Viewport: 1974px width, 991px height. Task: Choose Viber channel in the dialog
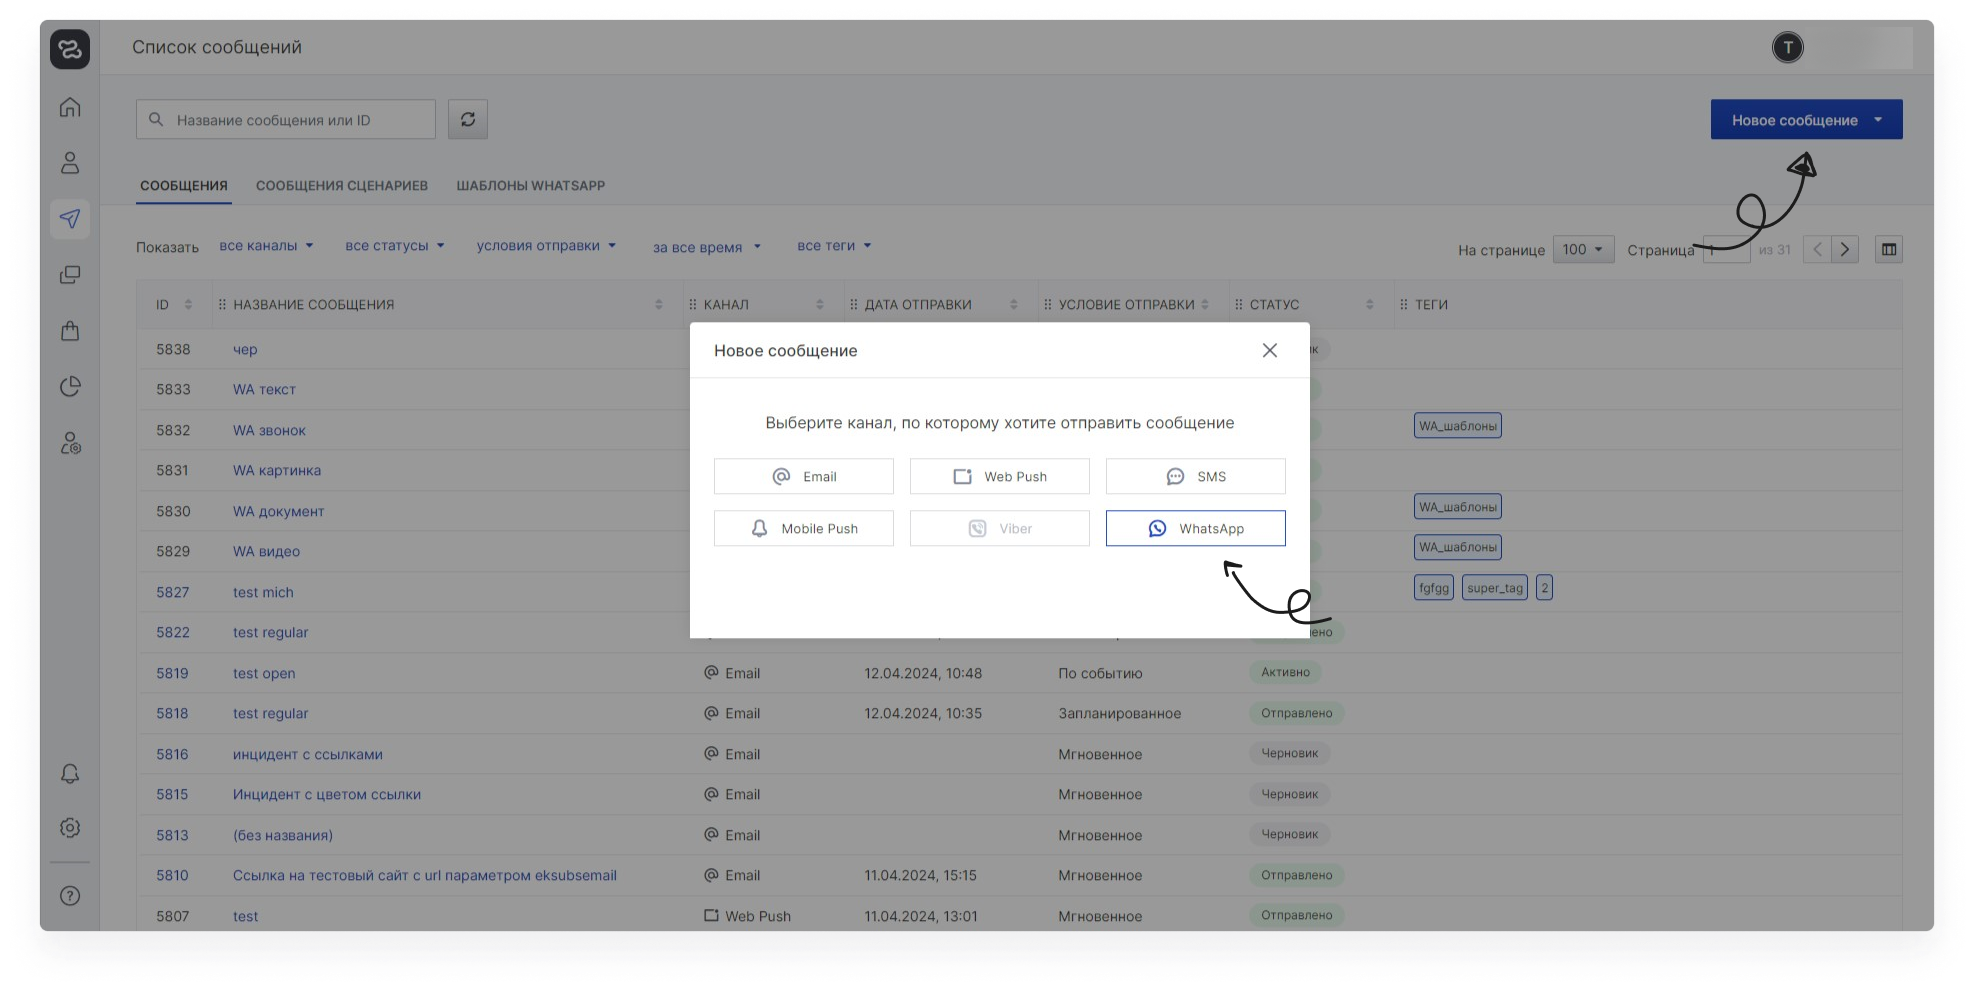[x=1000, y=528]
